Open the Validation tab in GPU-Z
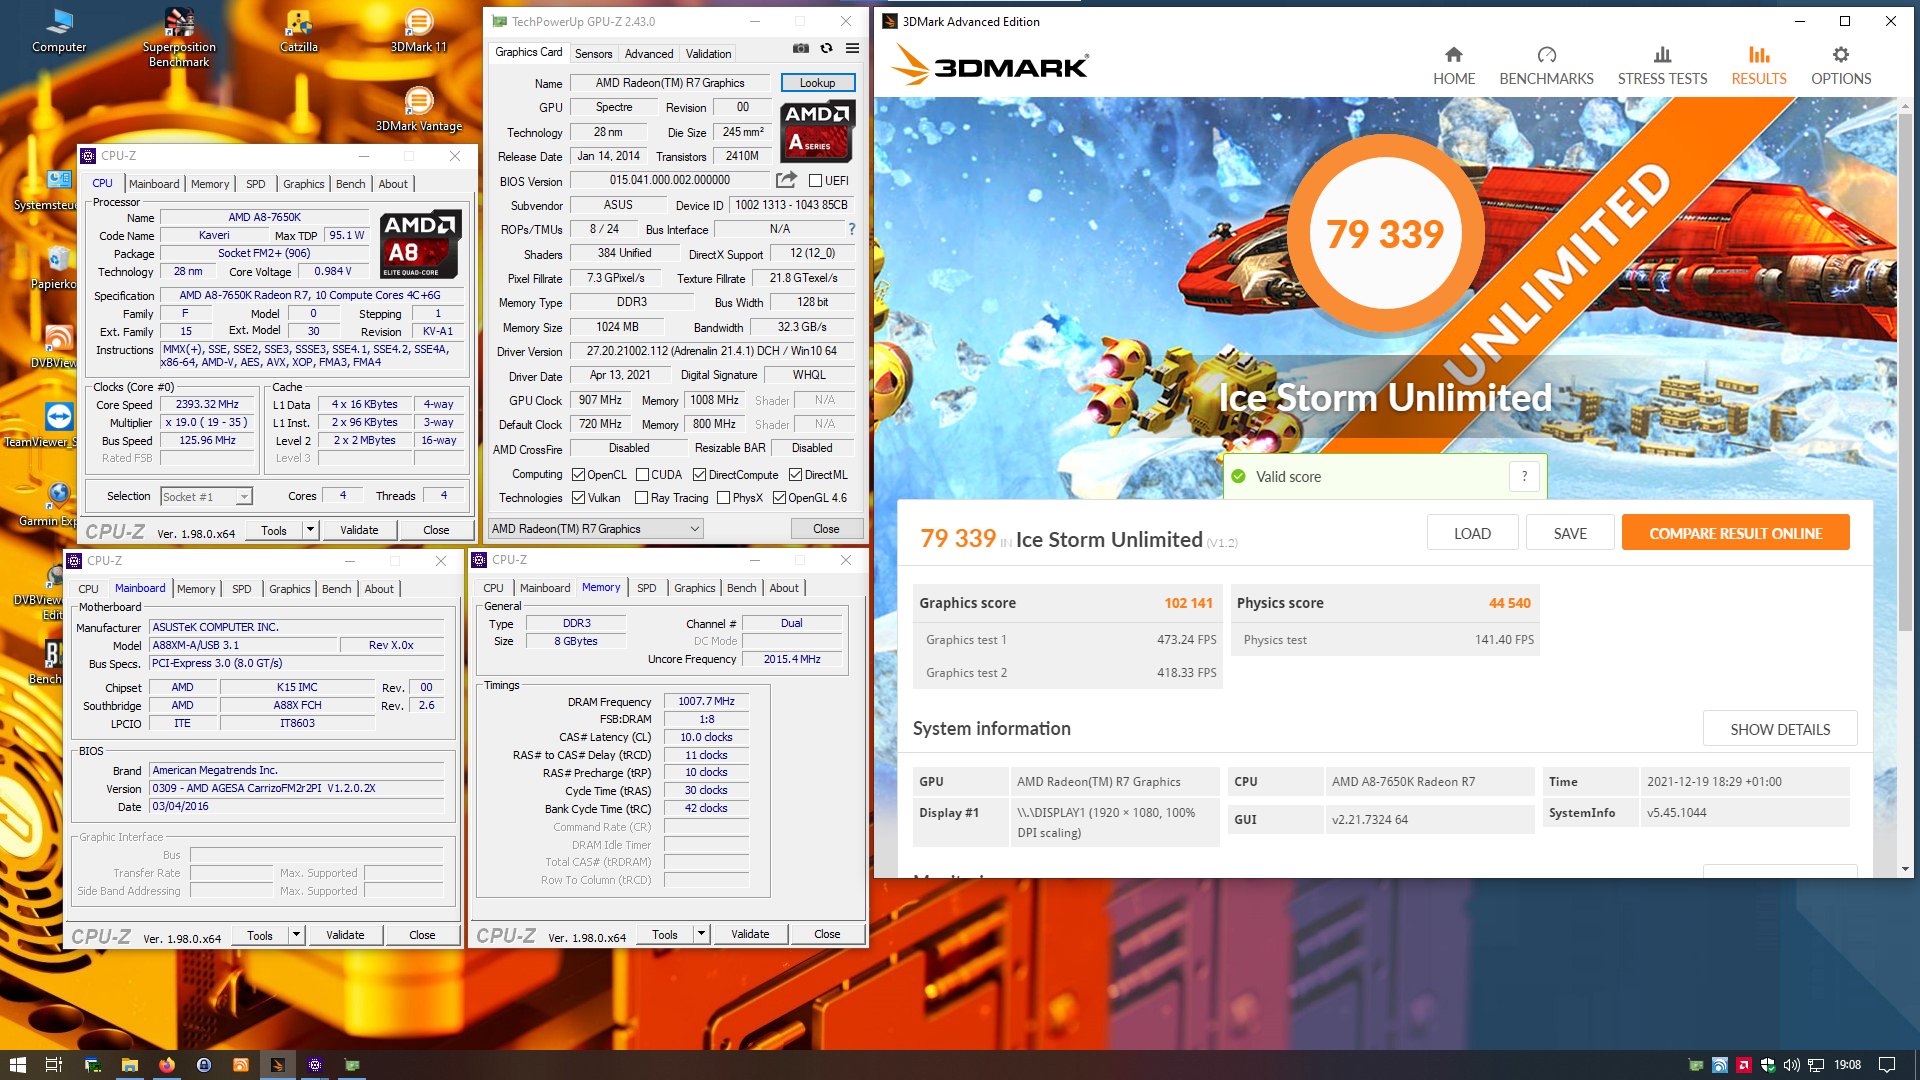This screenshot has height=1080, width=1920. [x=708, y=54]
